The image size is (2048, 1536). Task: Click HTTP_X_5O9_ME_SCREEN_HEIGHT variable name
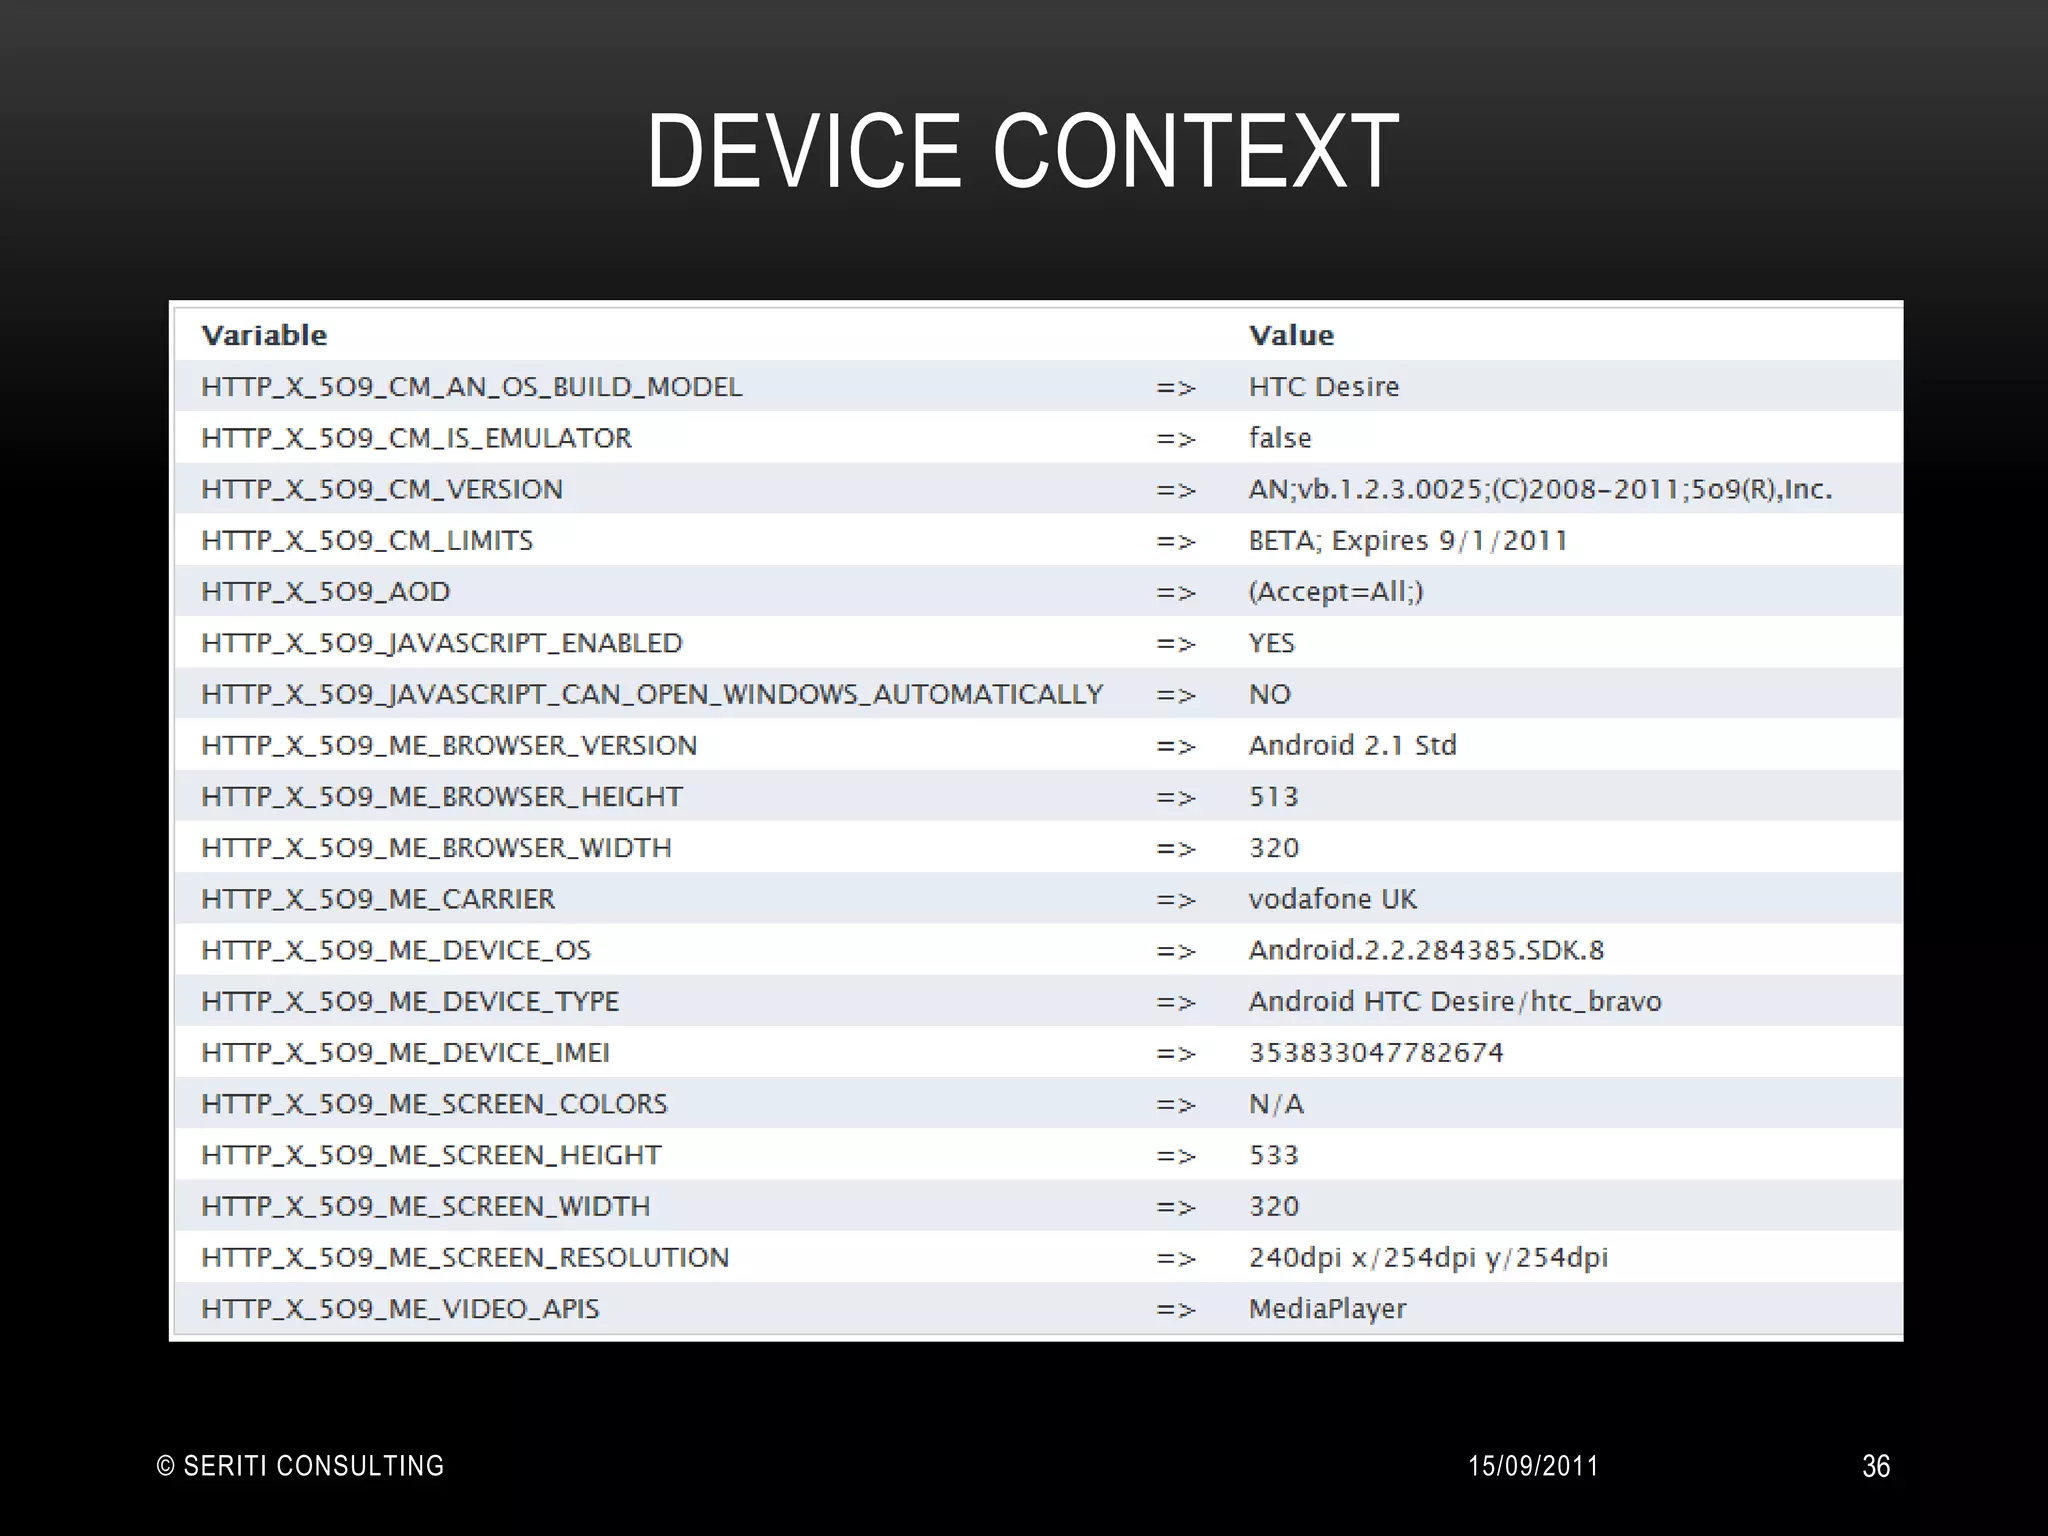click(x=431, y=1155)
